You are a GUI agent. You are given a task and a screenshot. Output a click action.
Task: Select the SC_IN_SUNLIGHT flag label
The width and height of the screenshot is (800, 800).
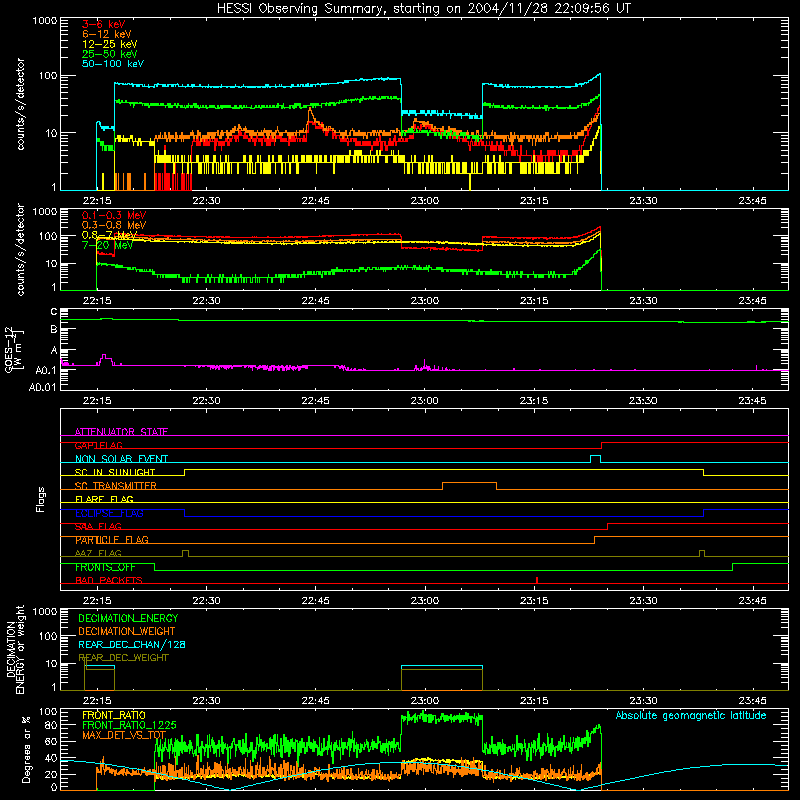[115, 472]
